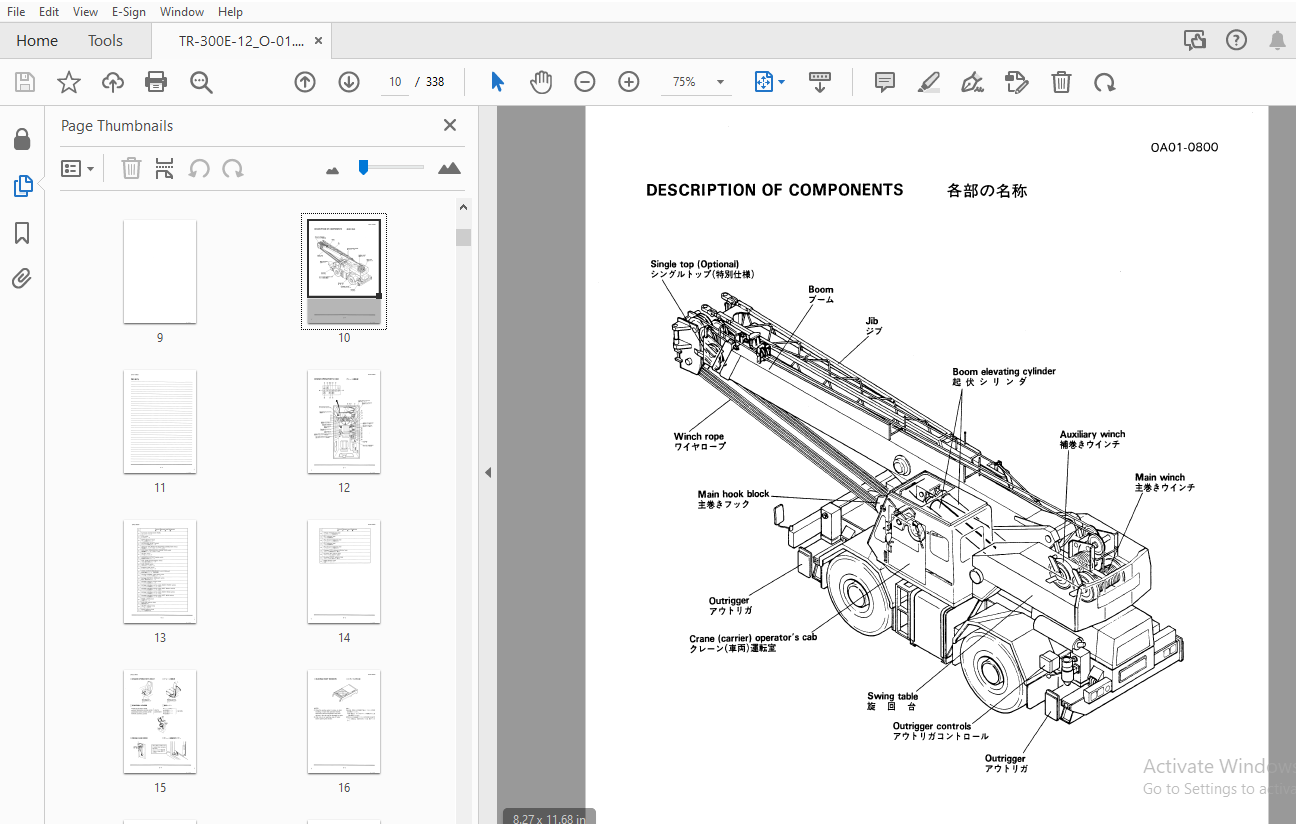This screenshot has width=1296, height=824.
Task: Select page 11 thumbnail
Action: 160,422
